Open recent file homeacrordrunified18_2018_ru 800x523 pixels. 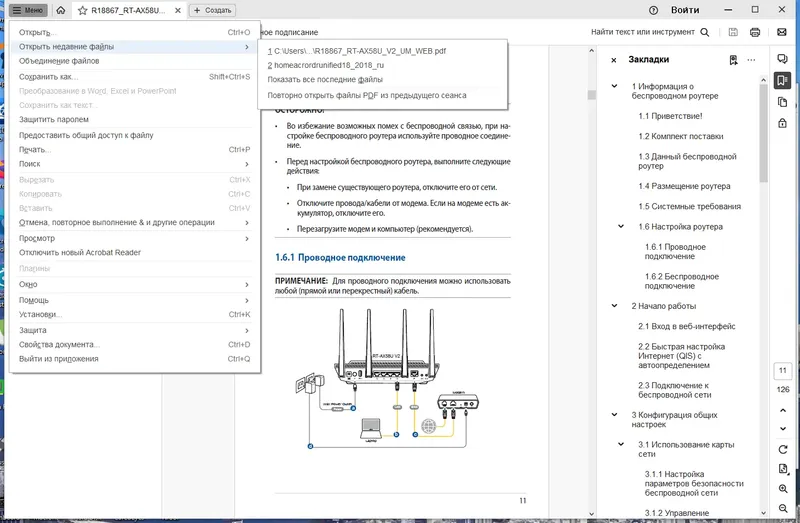(383, 65)
